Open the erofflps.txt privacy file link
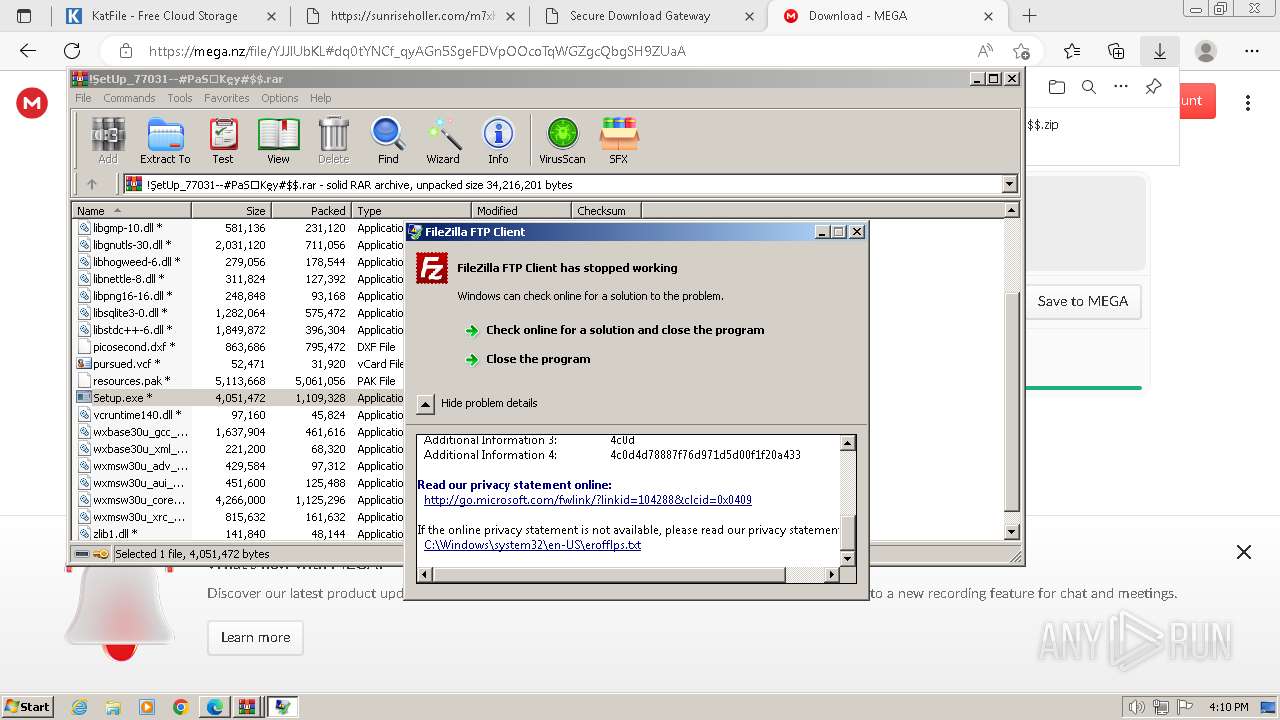Viewport: 1280px width, 720px height. (x=532, y=545)
